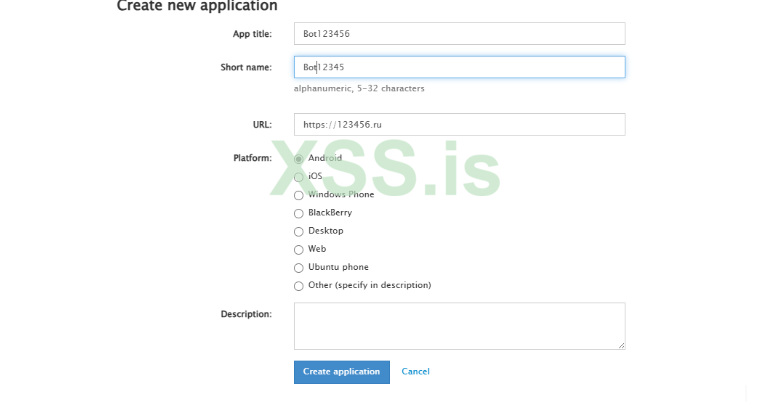The width and height of the screenshot is (770, 406).
Task: Select the Android platform radio button
Action: (x=299, y=159)
